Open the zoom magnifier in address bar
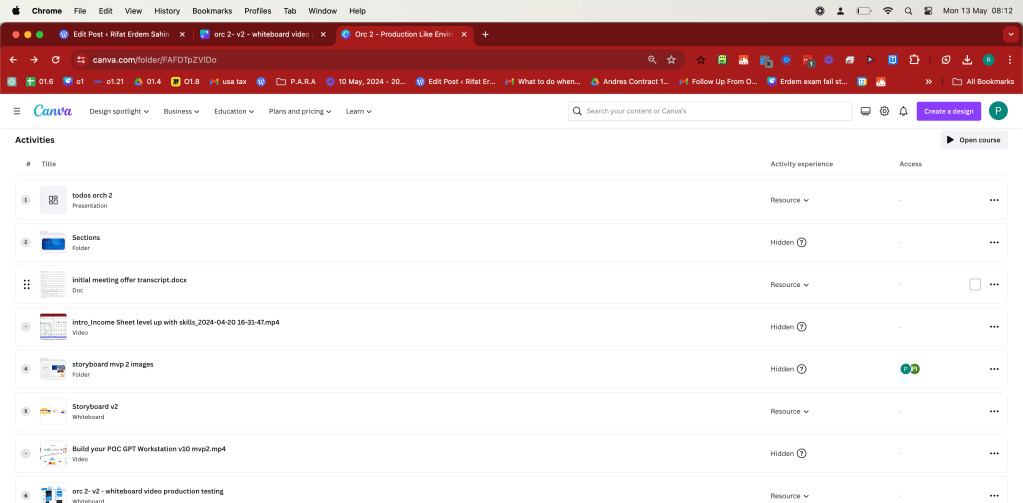This screenshot has height=503, width=1023. tap(652, 60)
